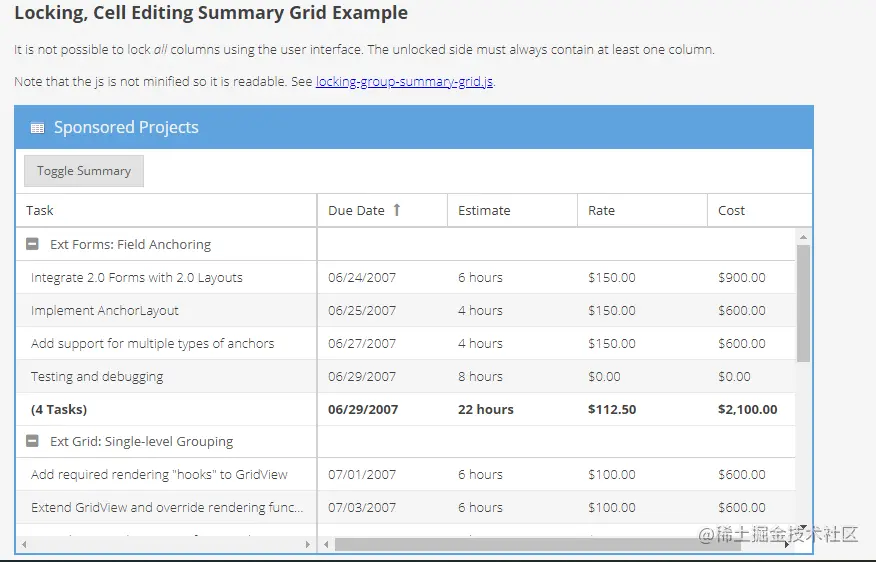The height and width of the screenshot is (562, 876).
Task: Click the page heading Locking, Cell Editing Summary Grid Example
Action: click(211, 13)
